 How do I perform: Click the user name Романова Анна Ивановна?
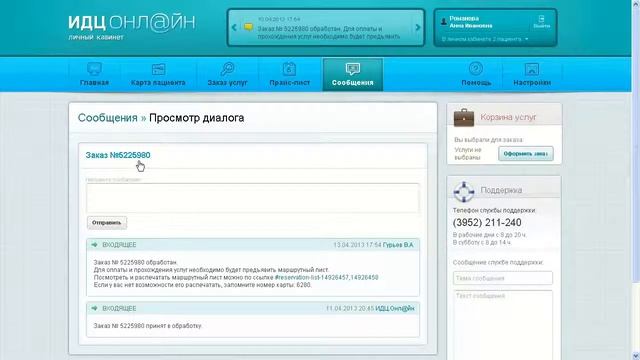pos(471,22)
